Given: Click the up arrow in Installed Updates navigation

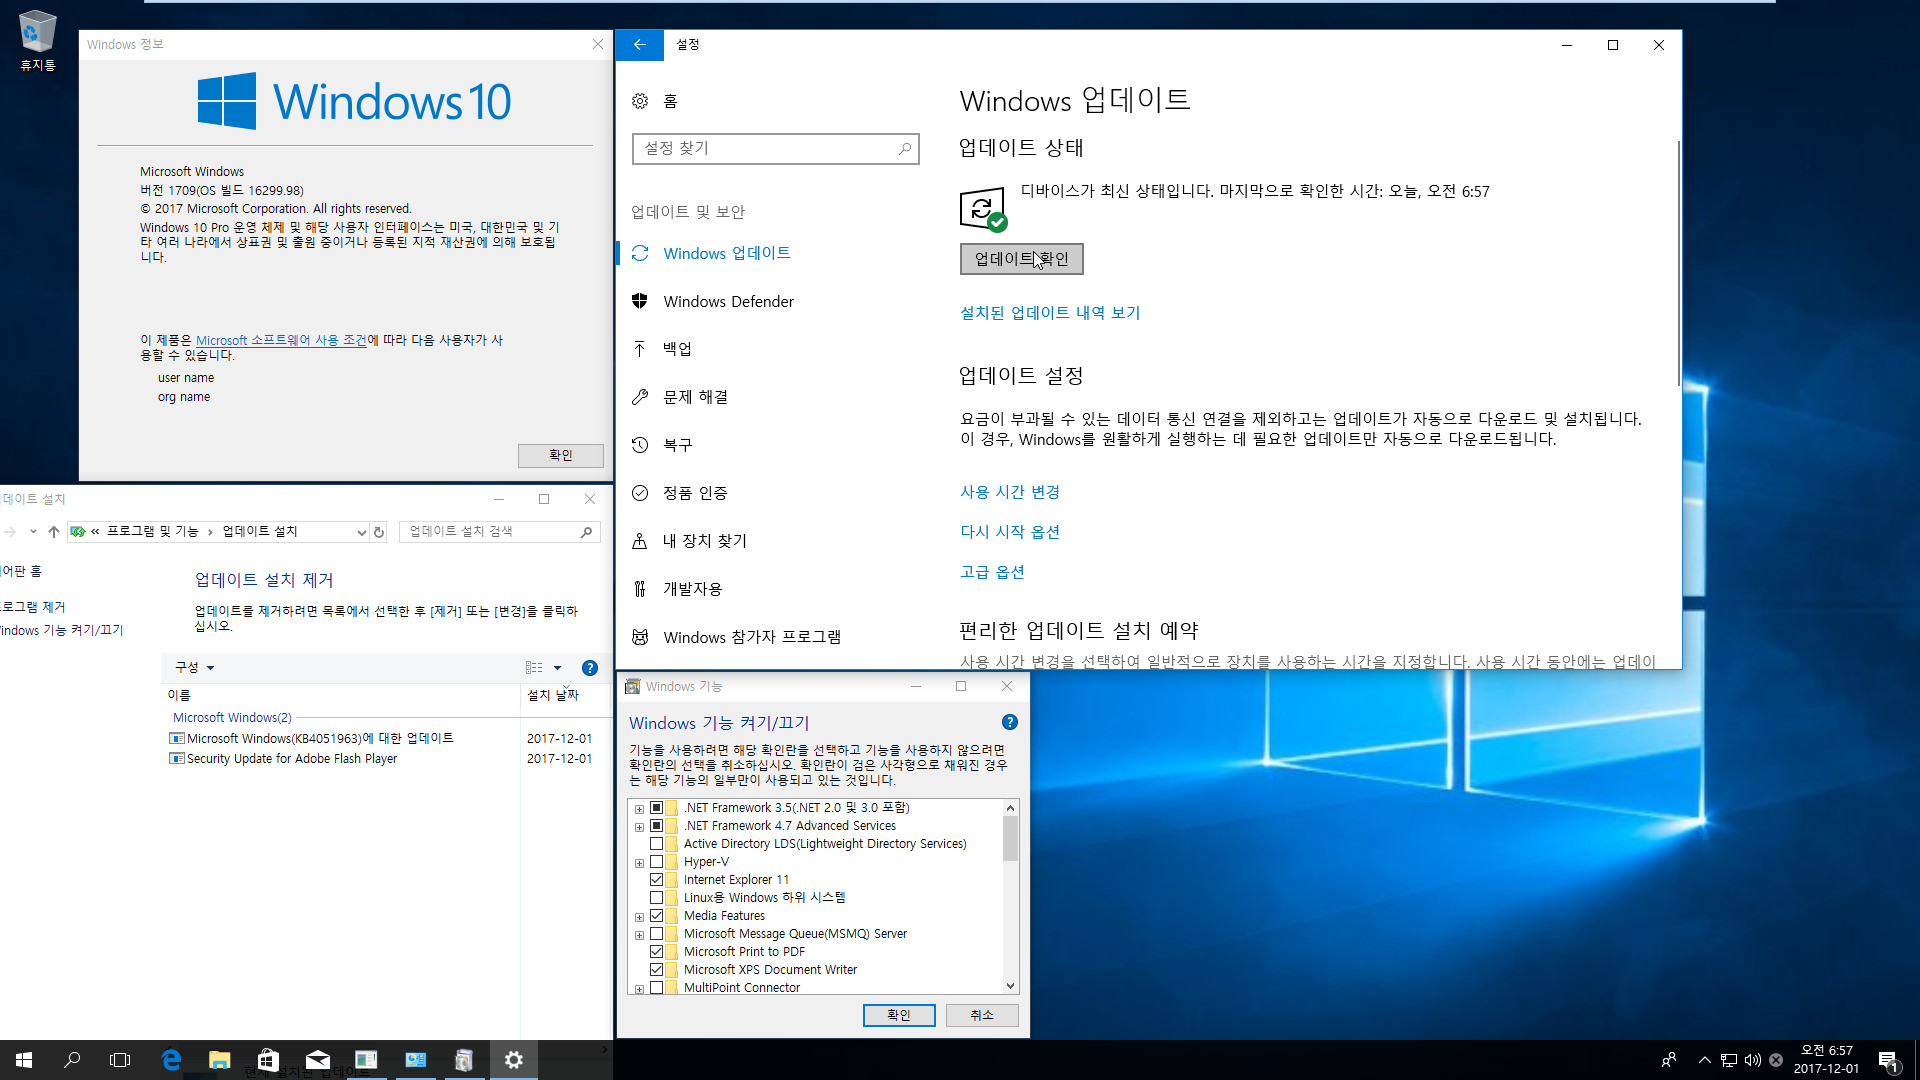Looking at the screenshot, I should point(54,532).
